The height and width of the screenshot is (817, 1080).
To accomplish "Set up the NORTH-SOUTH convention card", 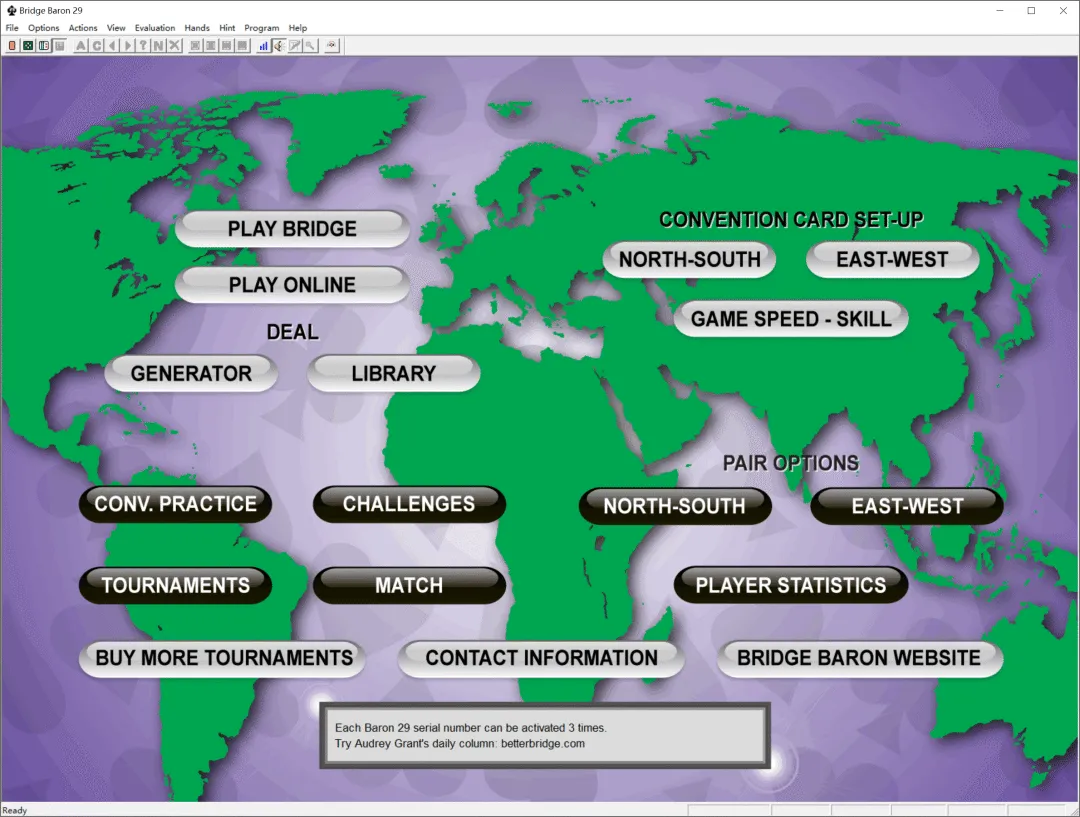I will (x=689, y=260).
